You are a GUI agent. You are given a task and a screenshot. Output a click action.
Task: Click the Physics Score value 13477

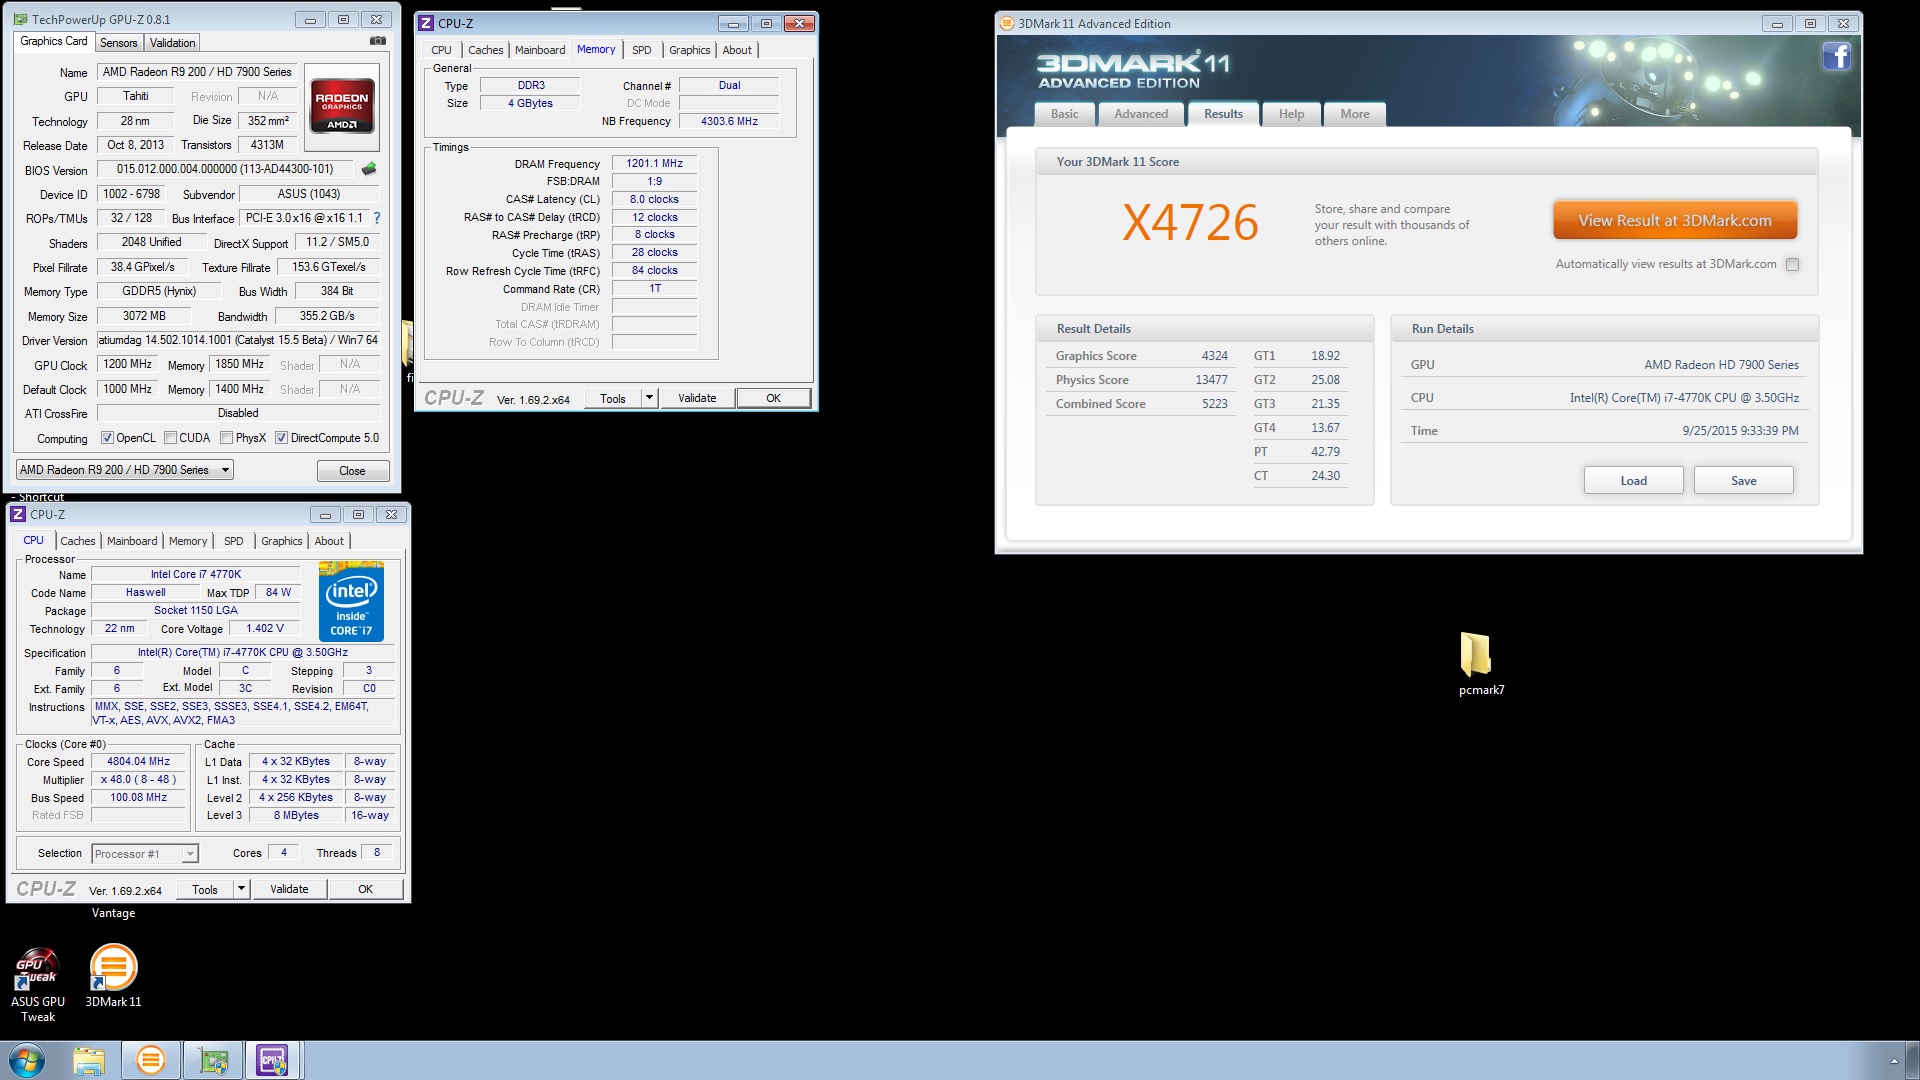click(1211, 380)
